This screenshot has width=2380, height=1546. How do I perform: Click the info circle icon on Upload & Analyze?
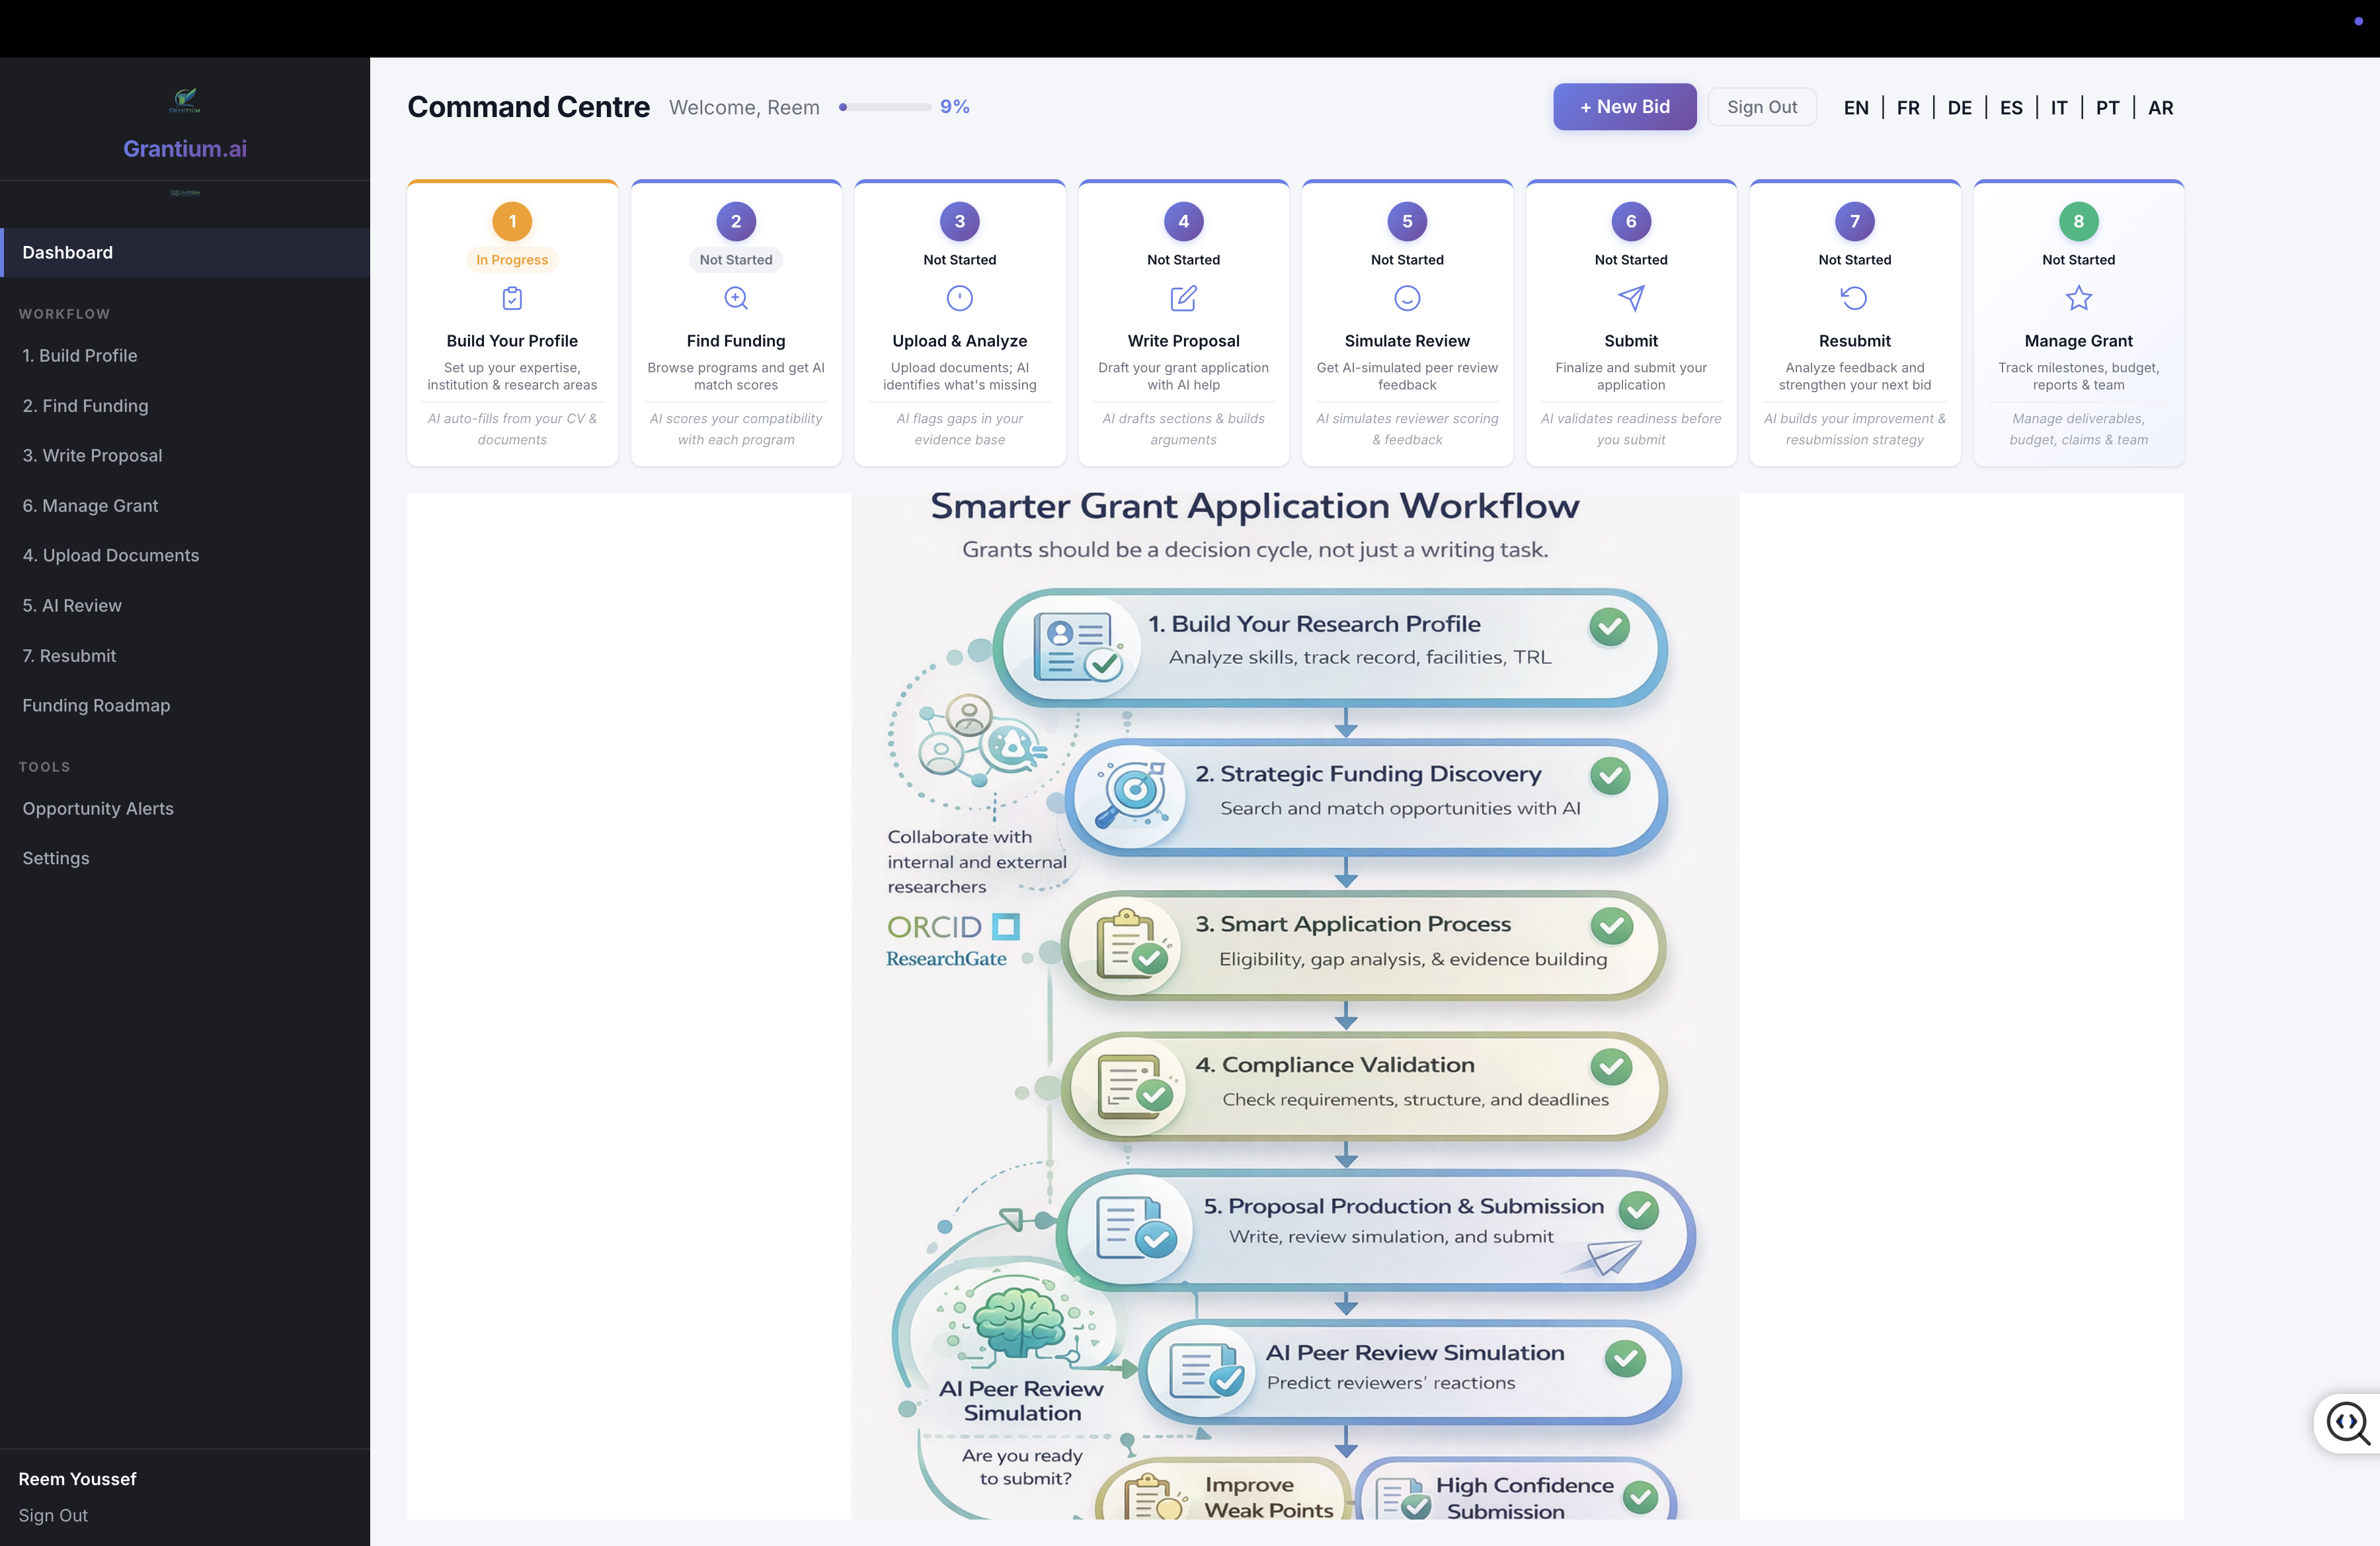959,298
